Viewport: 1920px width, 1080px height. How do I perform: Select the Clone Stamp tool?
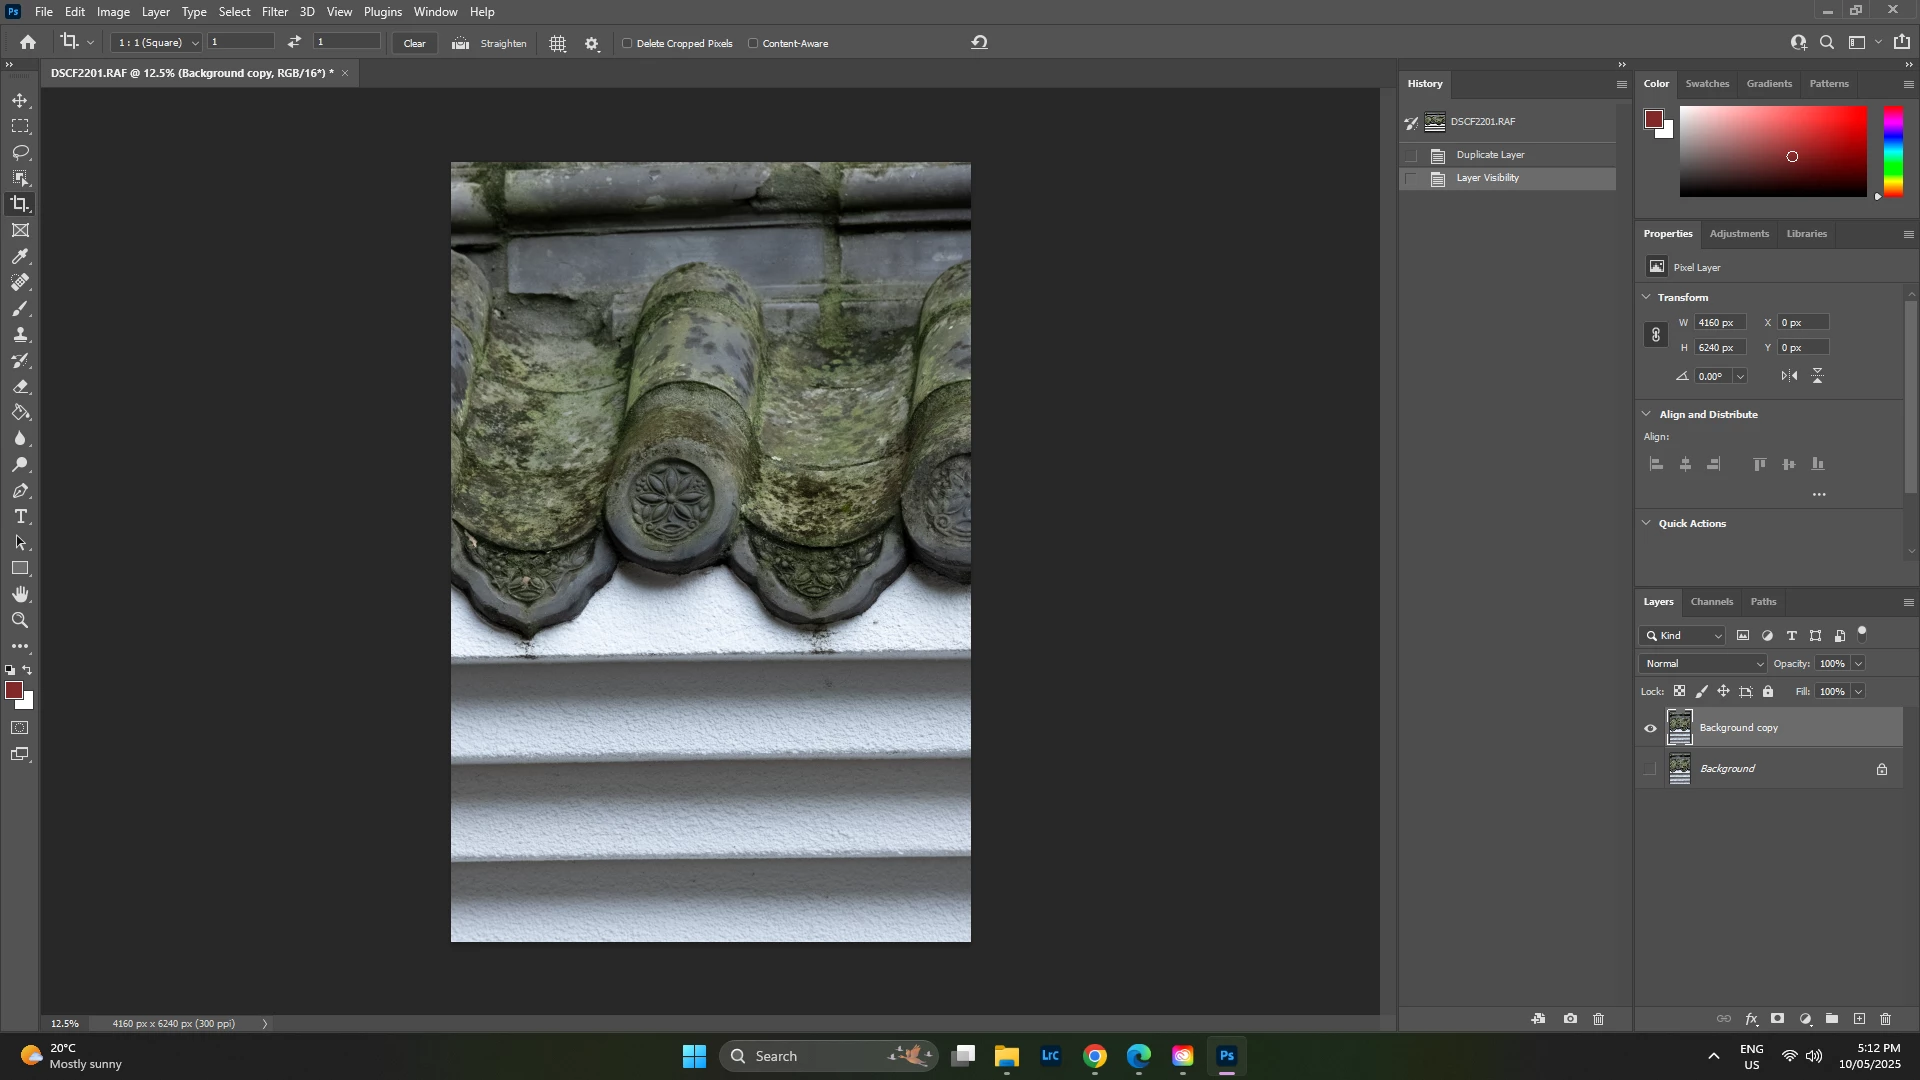pyautogui.click(x=20, y=335)
